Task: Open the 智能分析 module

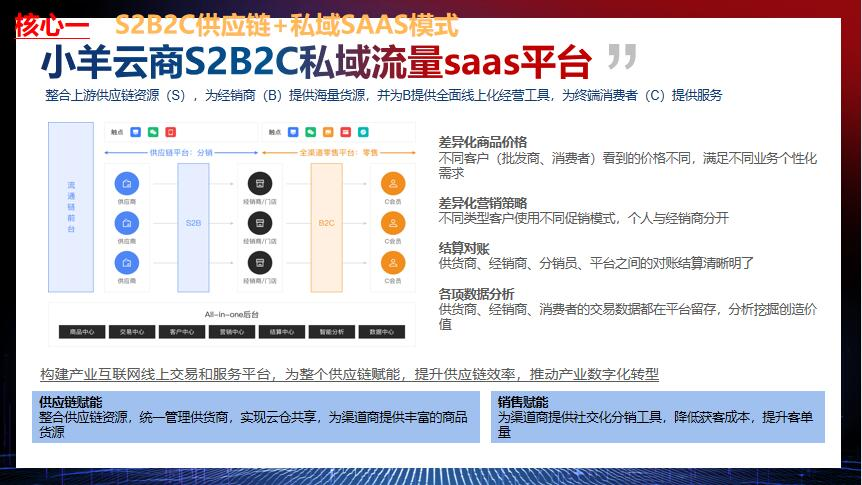Action: [x=332, y=331]
